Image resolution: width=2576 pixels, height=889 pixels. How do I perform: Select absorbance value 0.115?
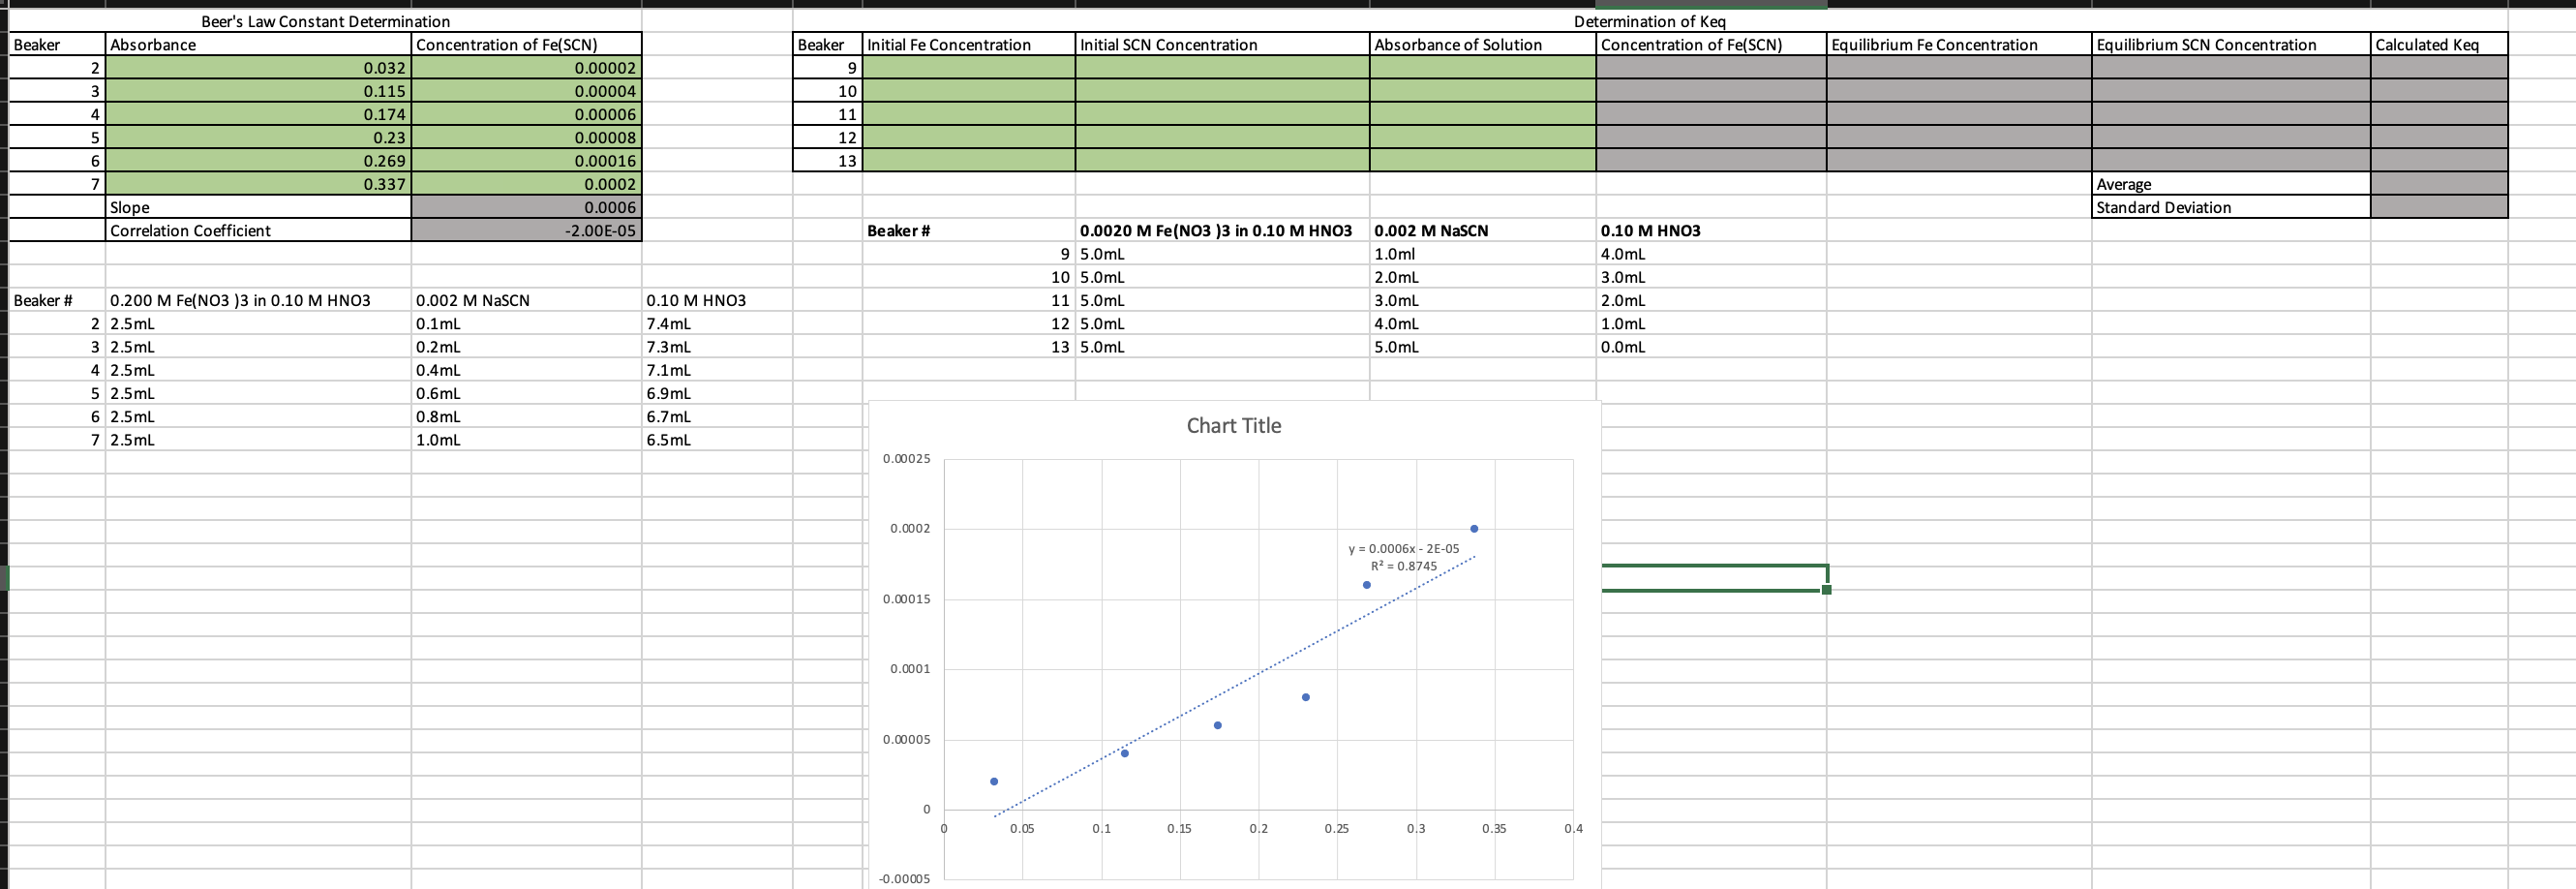point(258,91)
